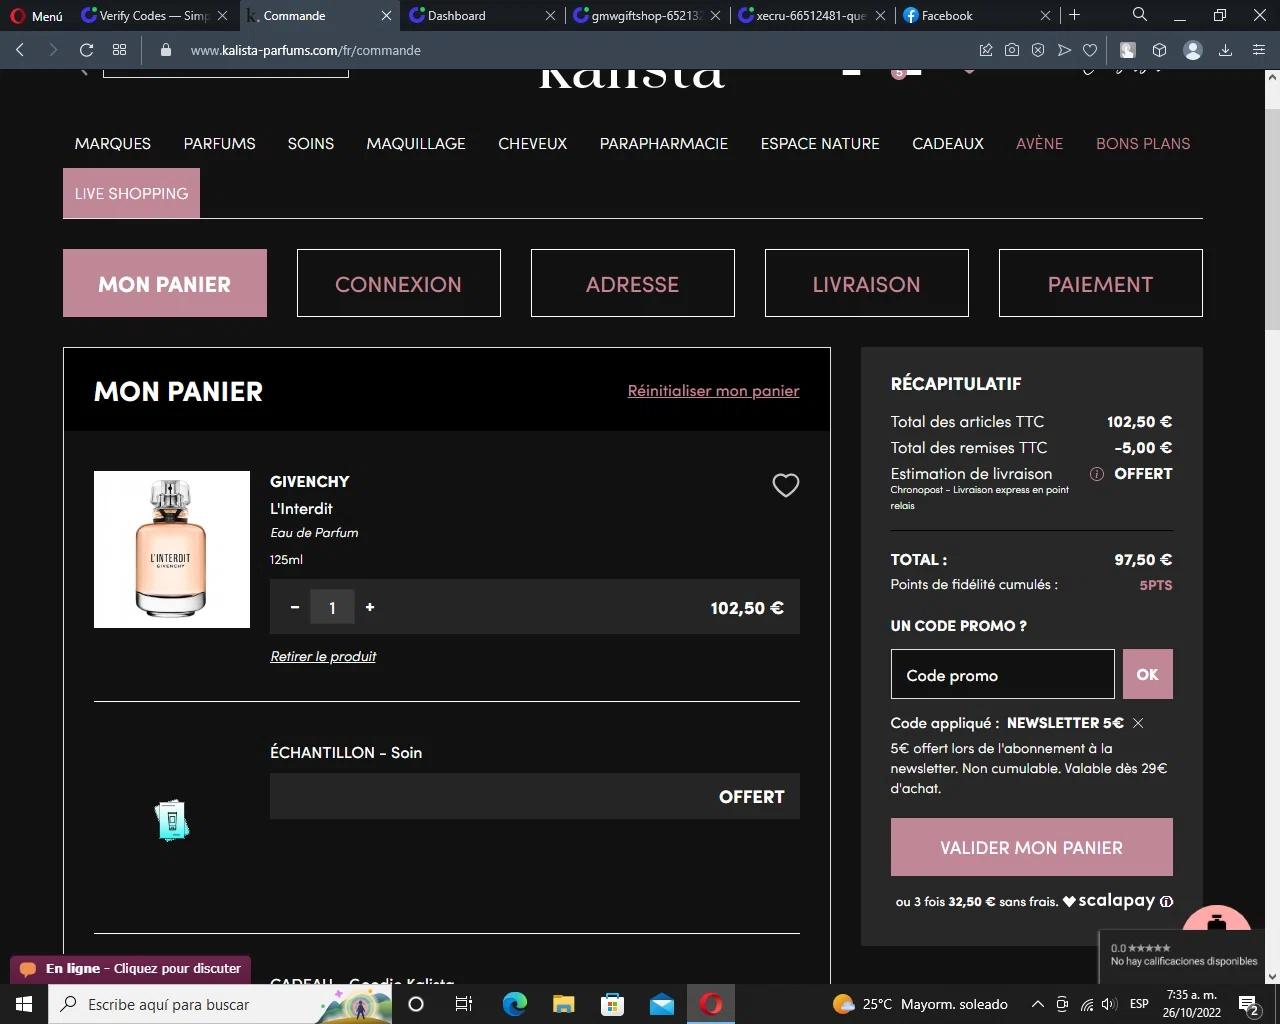Open AVÈNE menu

pos(1040,143)
